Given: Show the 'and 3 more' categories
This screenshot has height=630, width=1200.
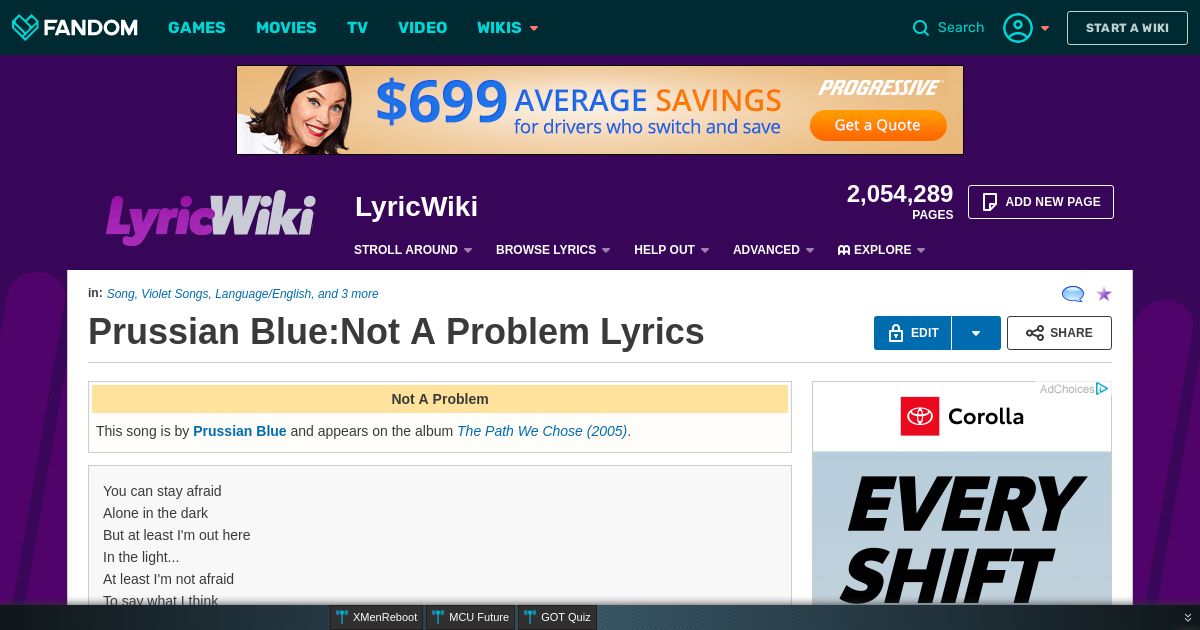Looking at the screenshot, I should tap(348, 294).
